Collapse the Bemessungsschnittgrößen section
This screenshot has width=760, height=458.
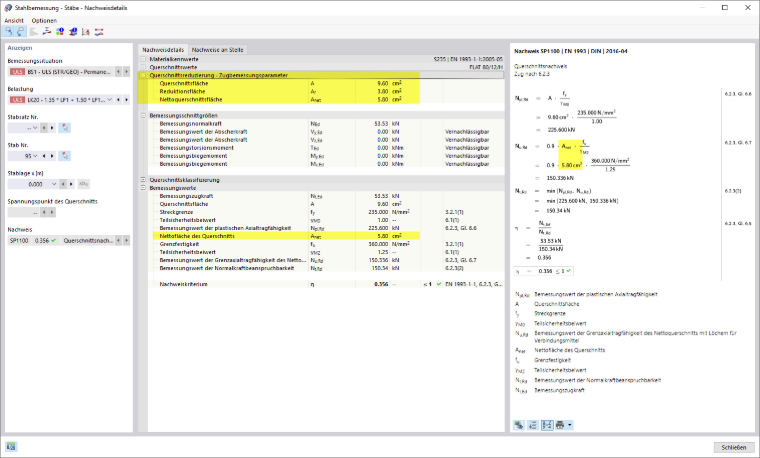coord(143,116)
